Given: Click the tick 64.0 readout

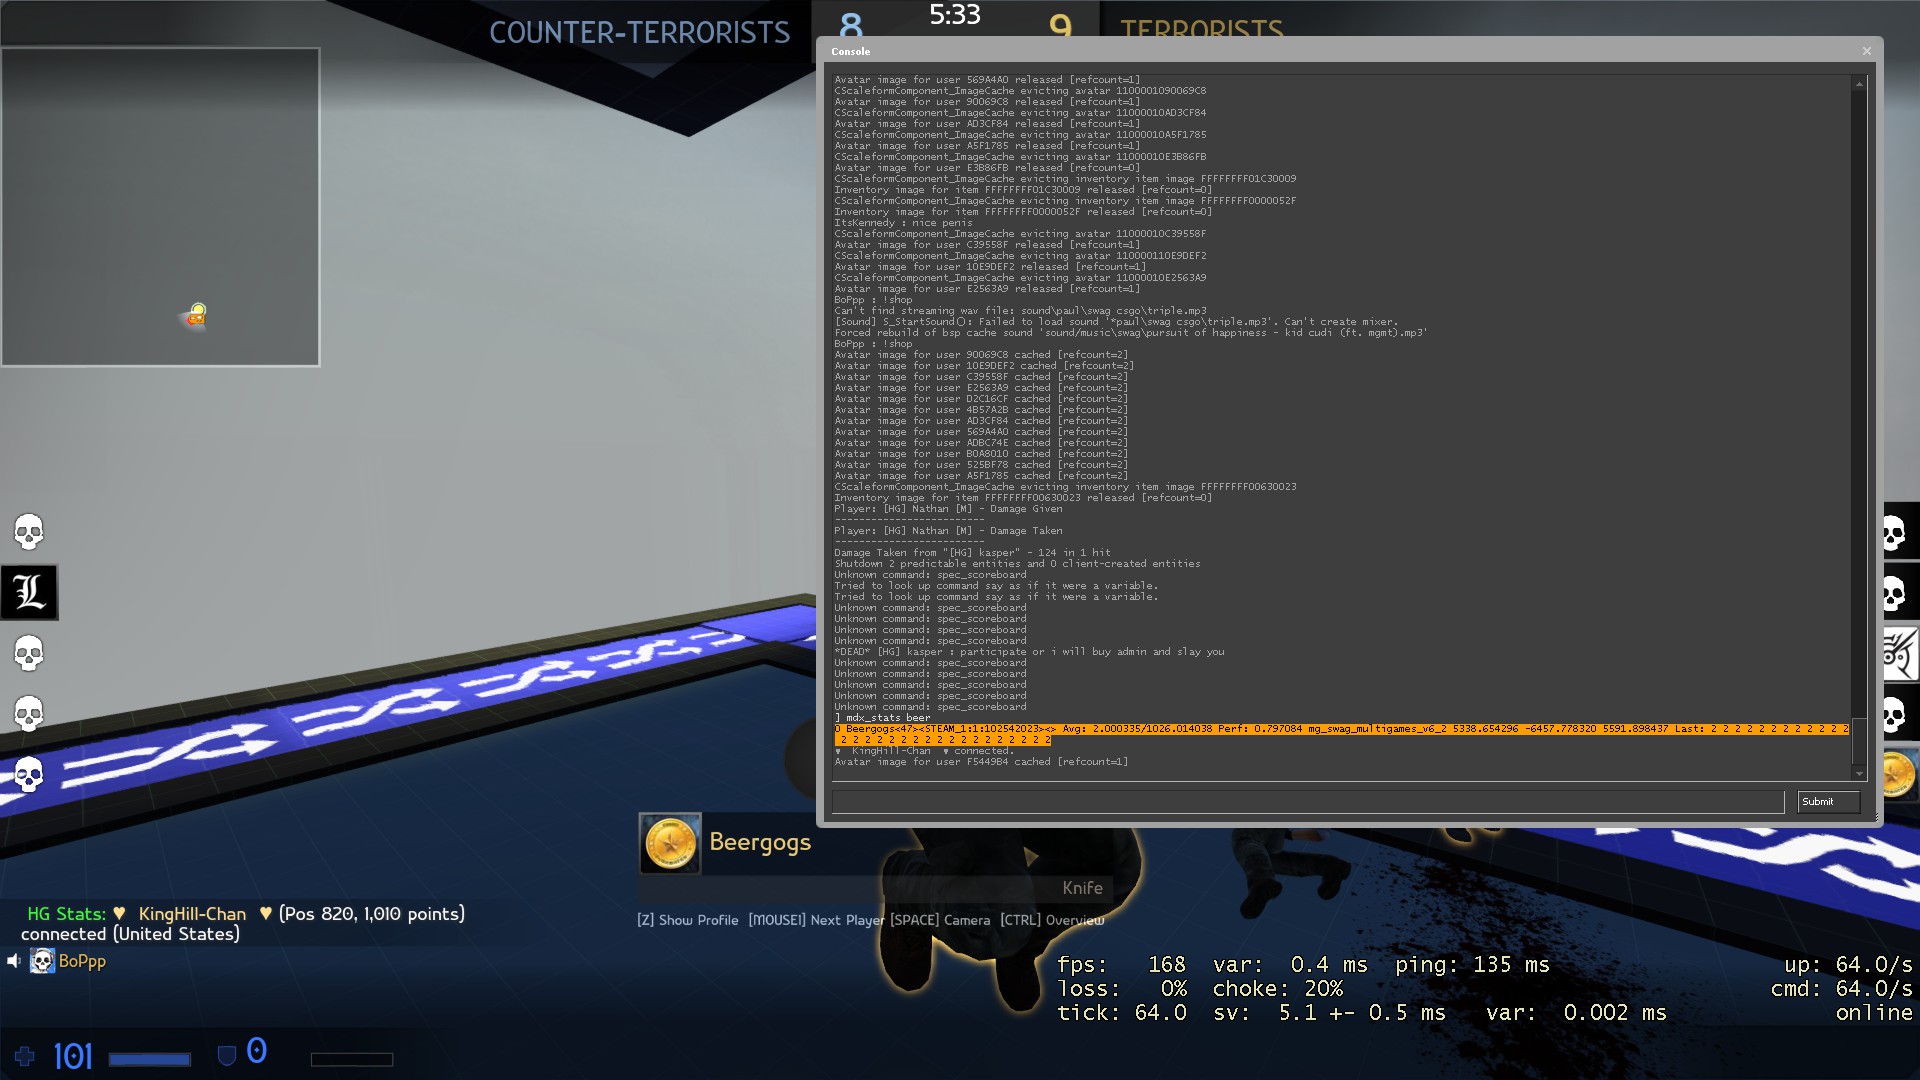Looking at the screenshot, I should (1122, 1013).
